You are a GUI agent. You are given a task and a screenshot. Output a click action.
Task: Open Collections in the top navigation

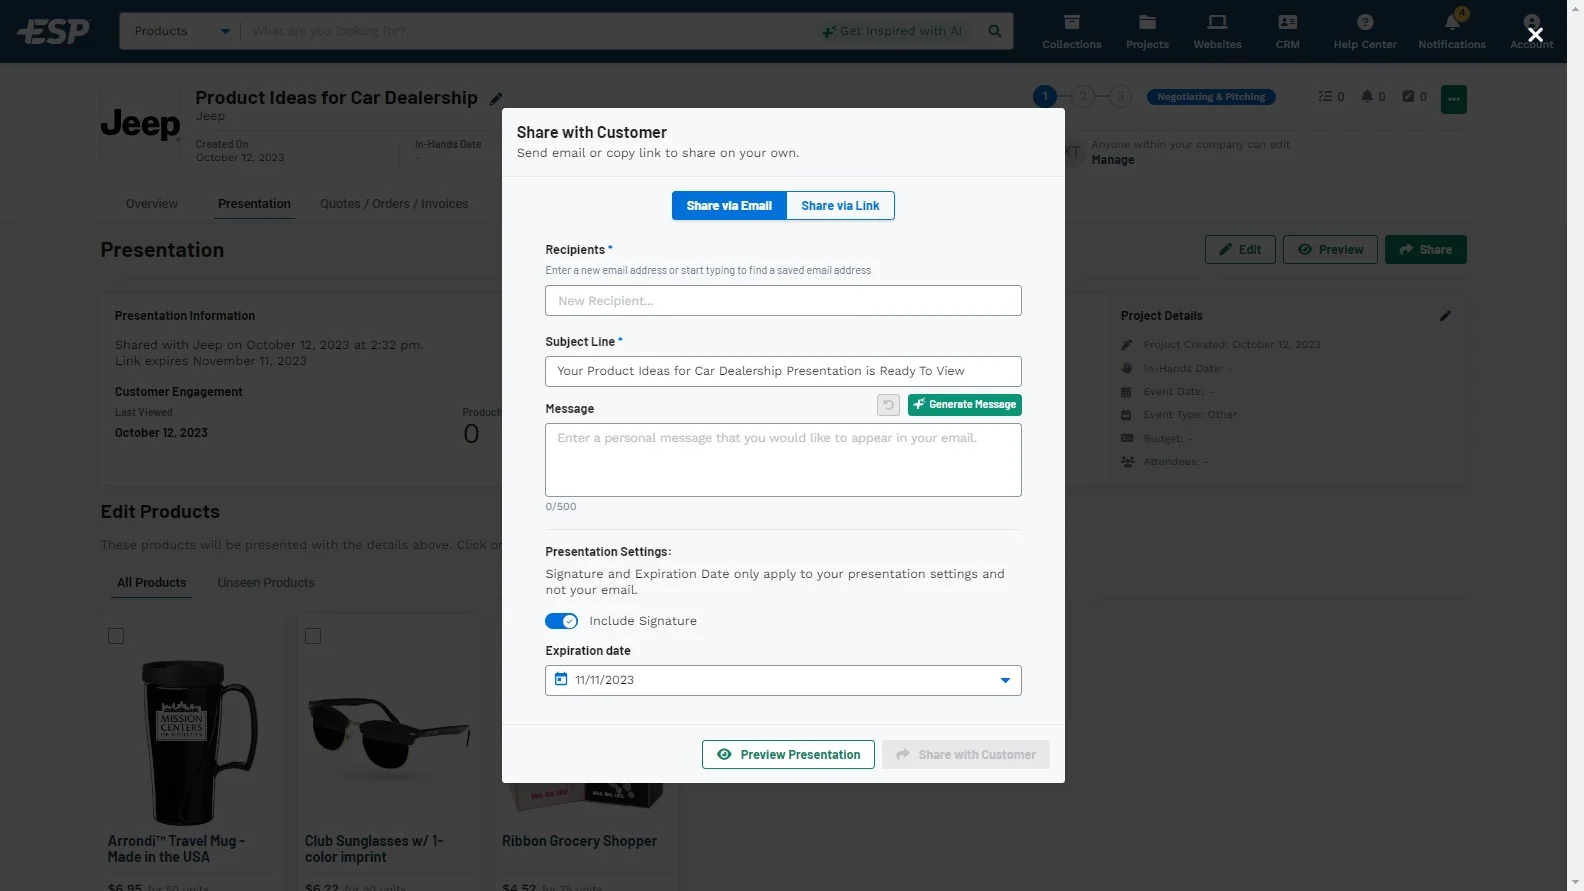(x=1072, y=31)
